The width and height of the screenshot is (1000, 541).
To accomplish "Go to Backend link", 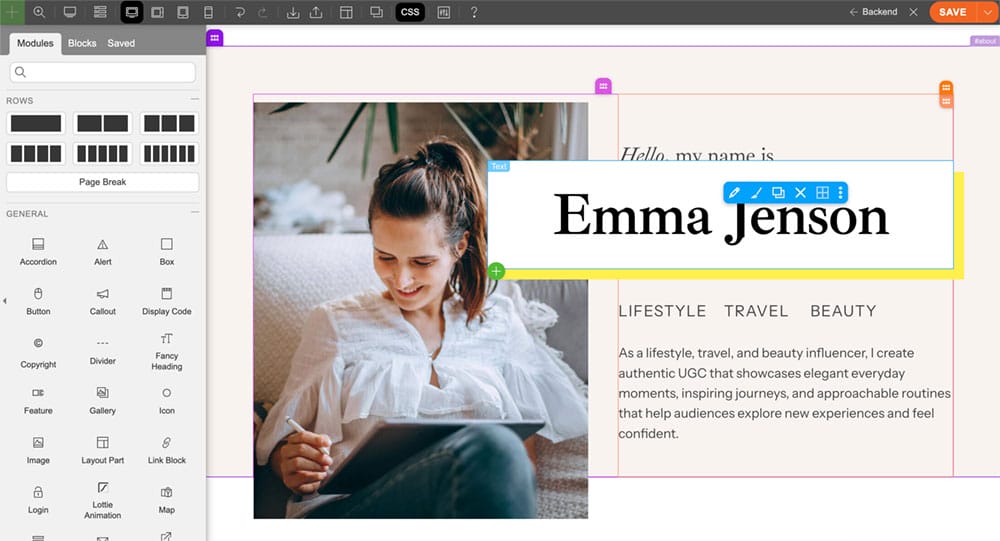I will click(x=872, y=12).
